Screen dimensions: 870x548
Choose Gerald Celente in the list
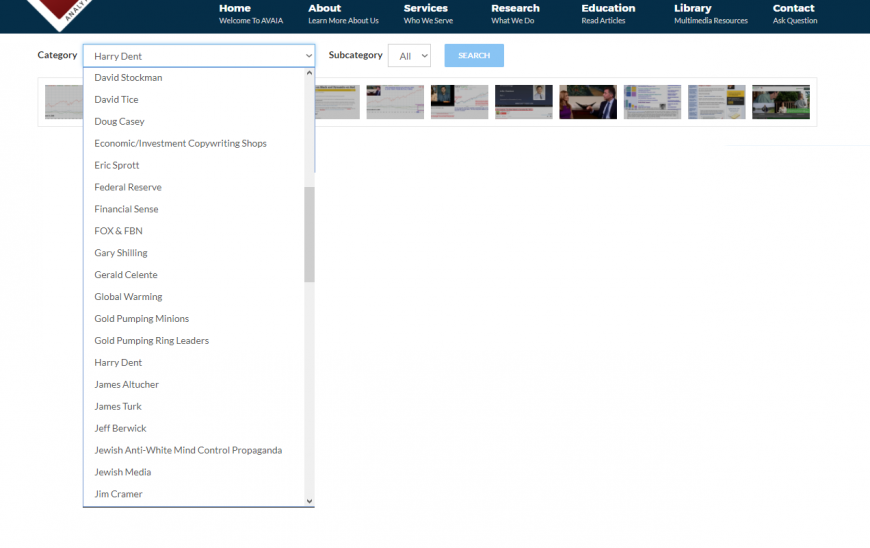click(126, 275)
